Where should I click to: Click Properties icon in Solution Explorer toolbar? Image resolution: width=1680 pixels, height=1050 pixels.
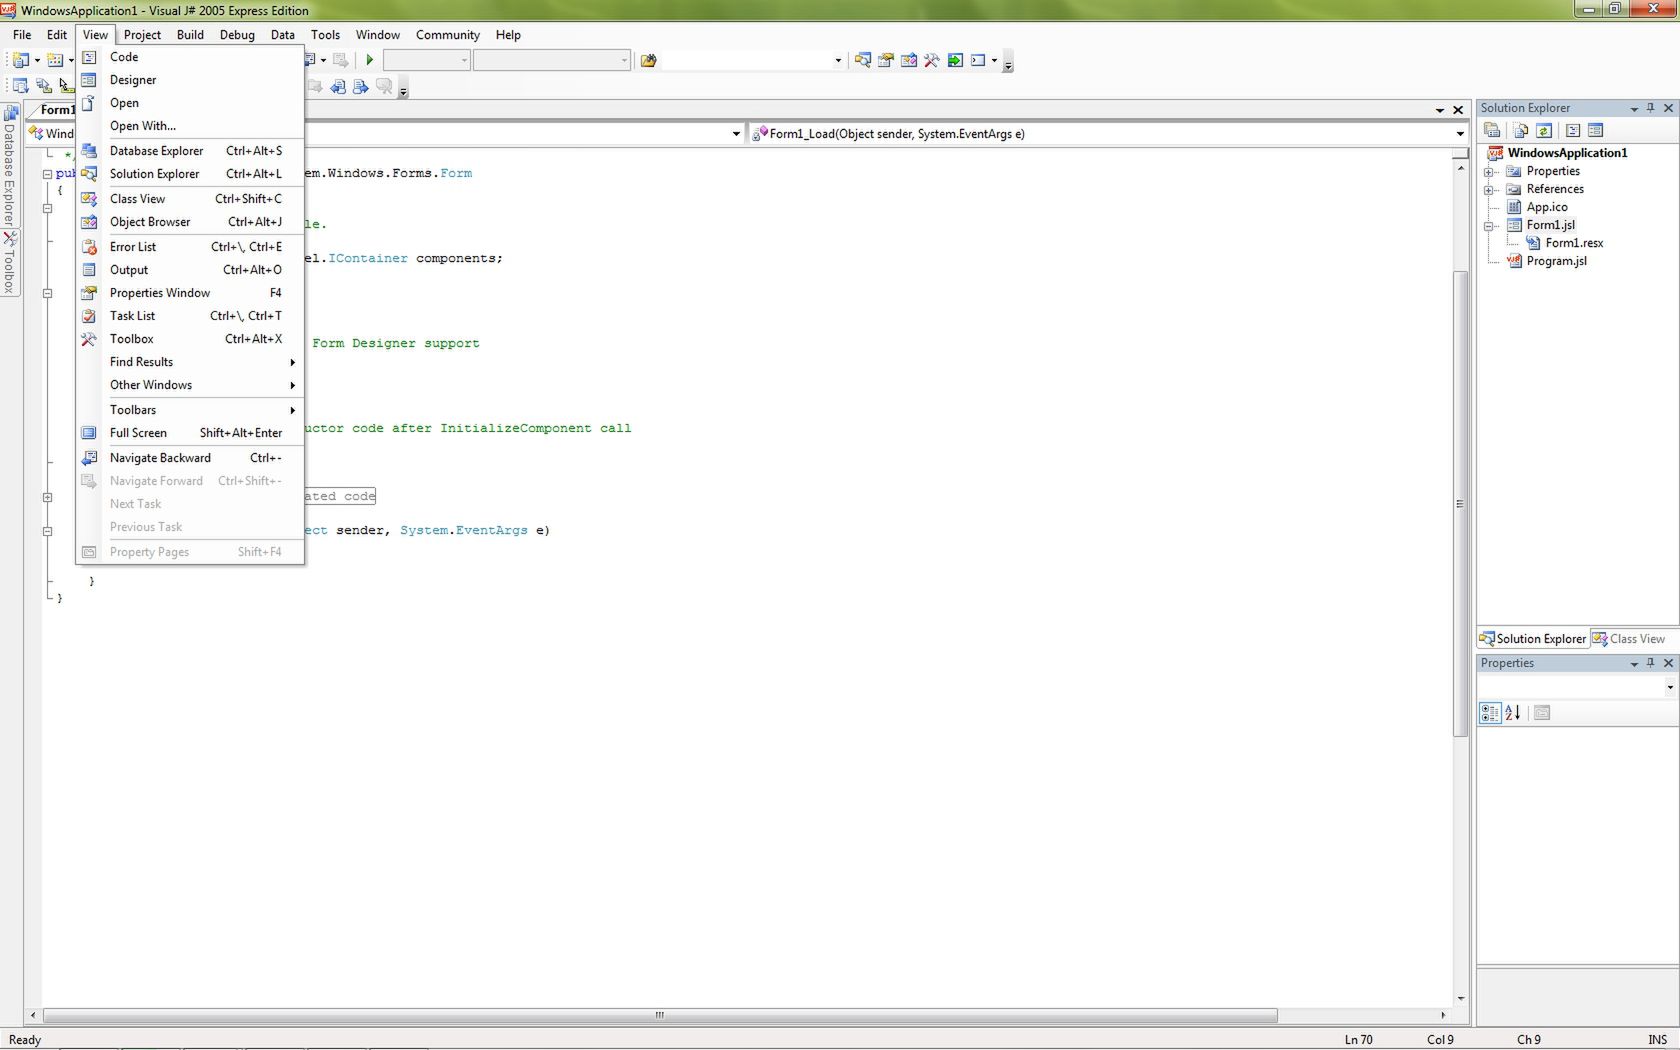click(x=1492, y=130)
